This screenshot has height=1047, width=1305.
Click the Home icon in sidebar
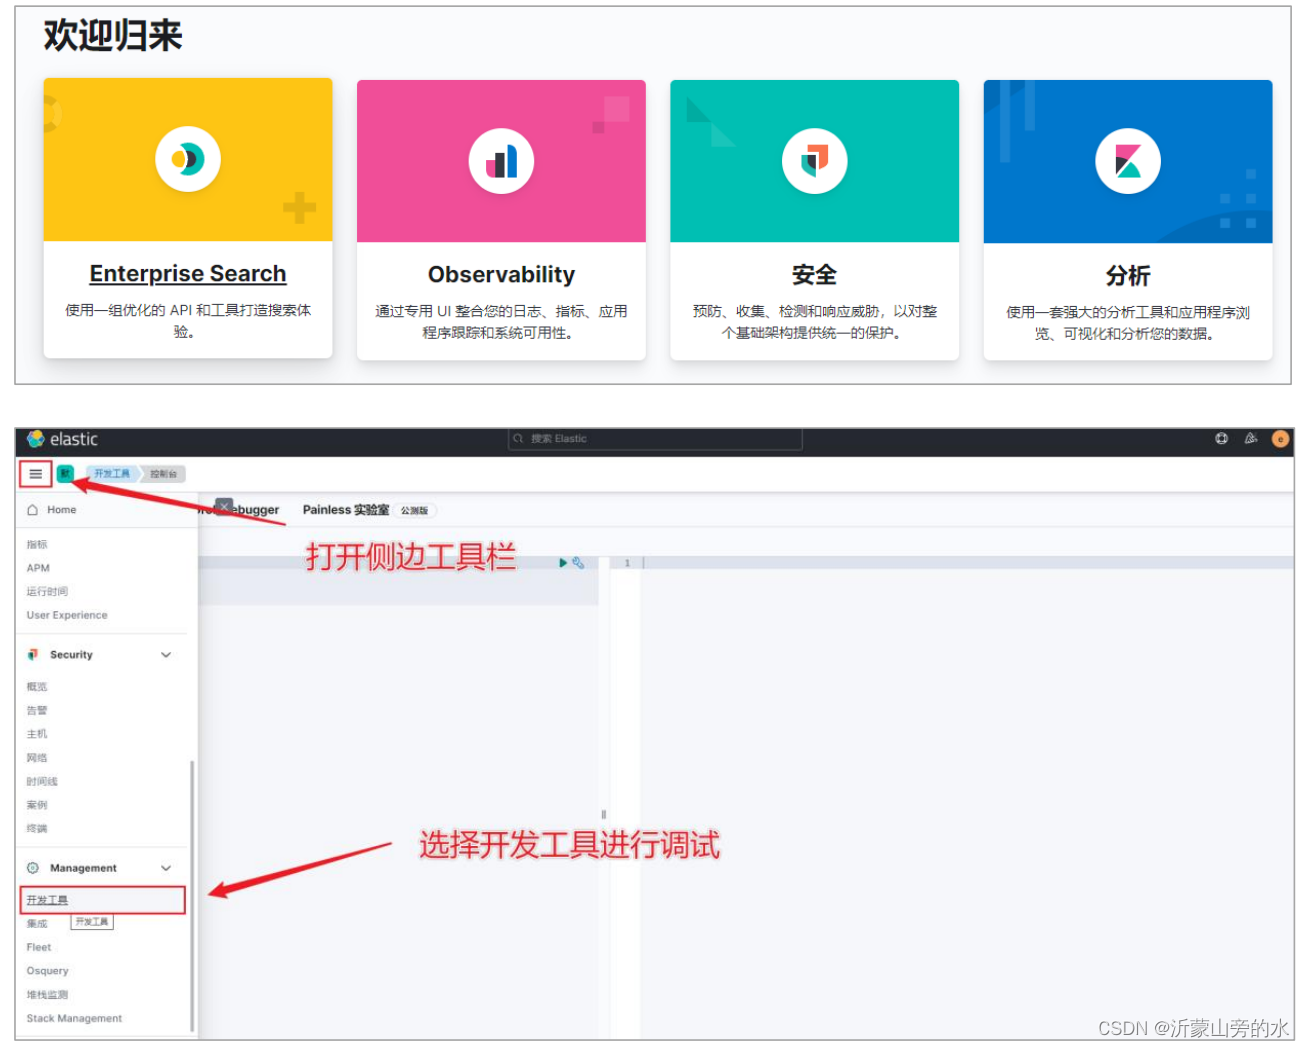pyautogui.click(x=33, y=510)
